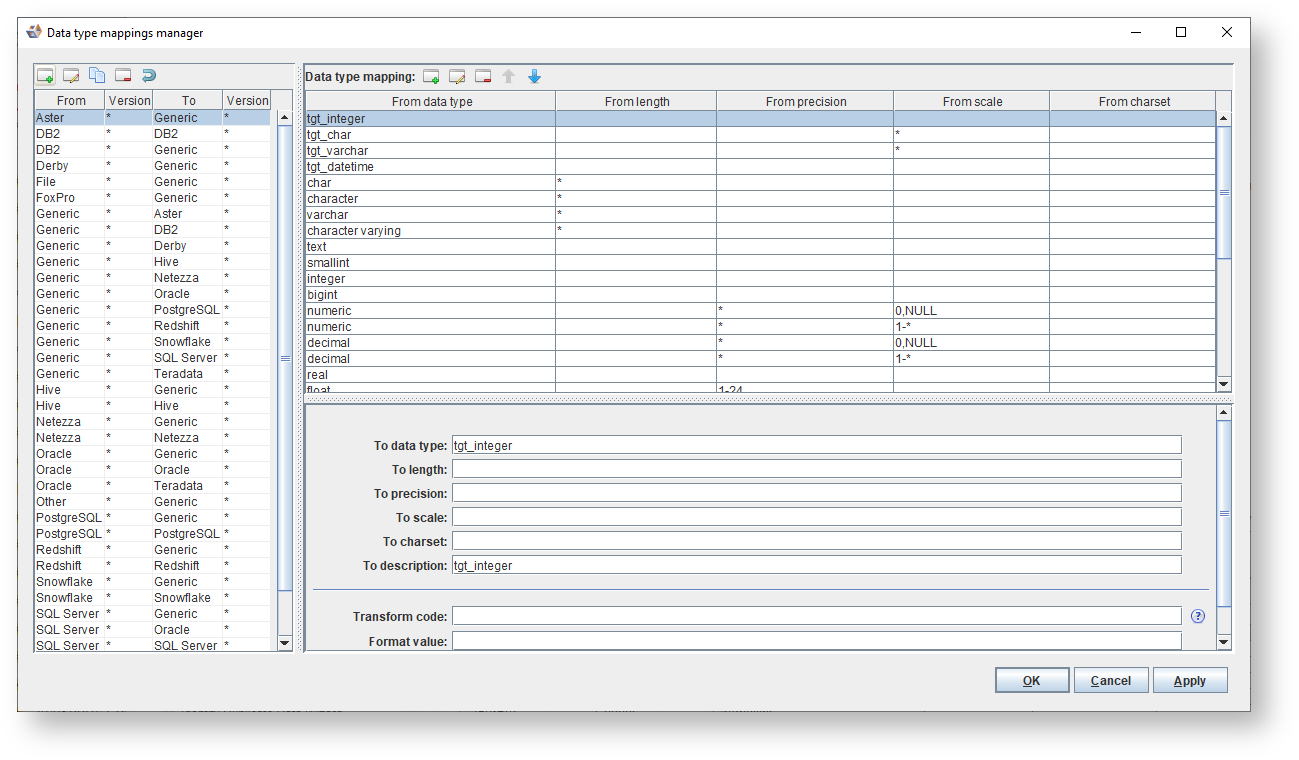Viewport: 1299px width, 760px height.
Task: Focus the To length input field
Action: (816, 468)
